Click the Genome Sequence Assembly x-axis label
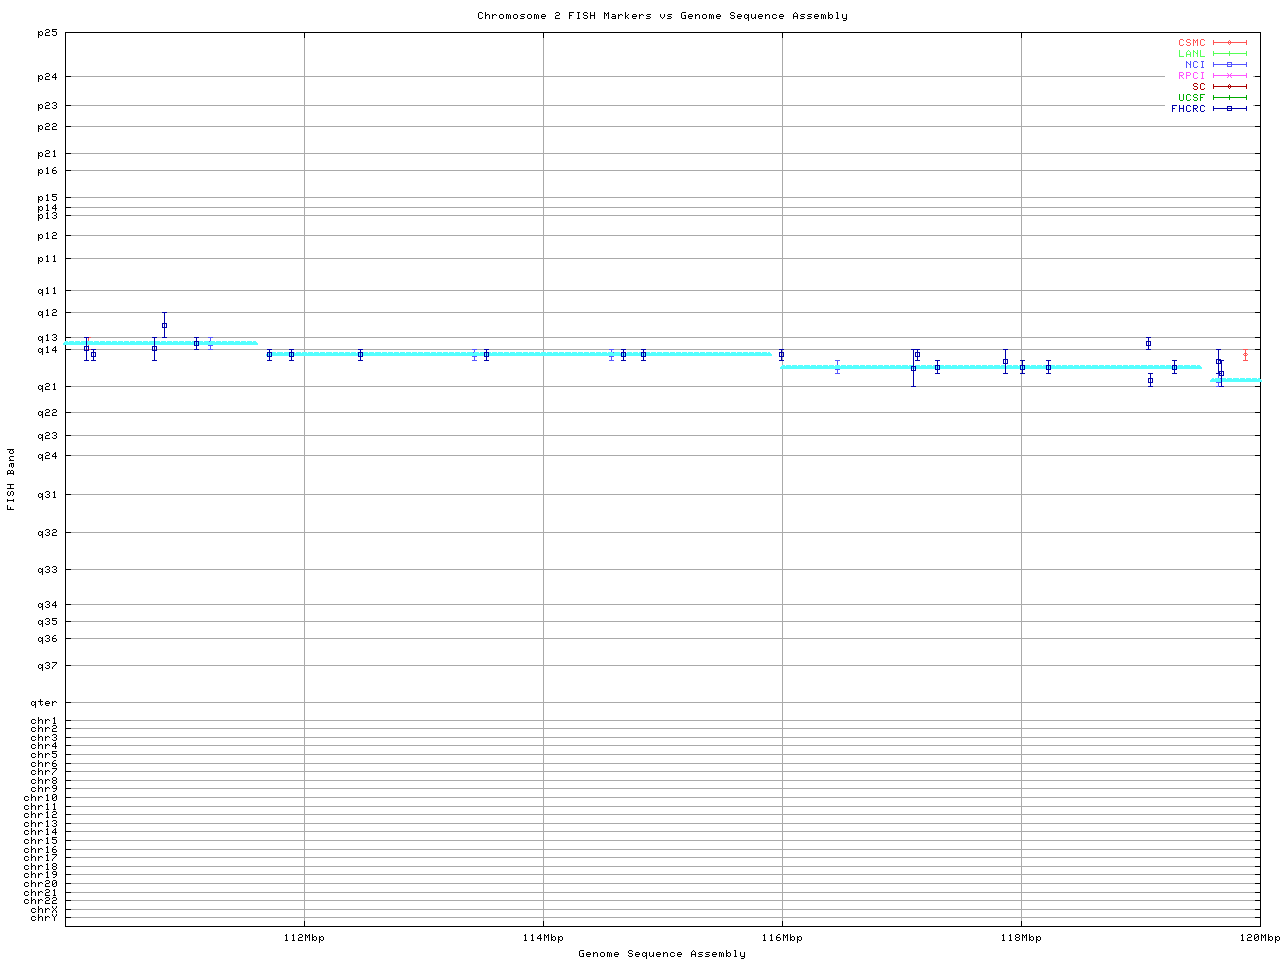This screenshot has width=1280, height=960. [662, 954]
